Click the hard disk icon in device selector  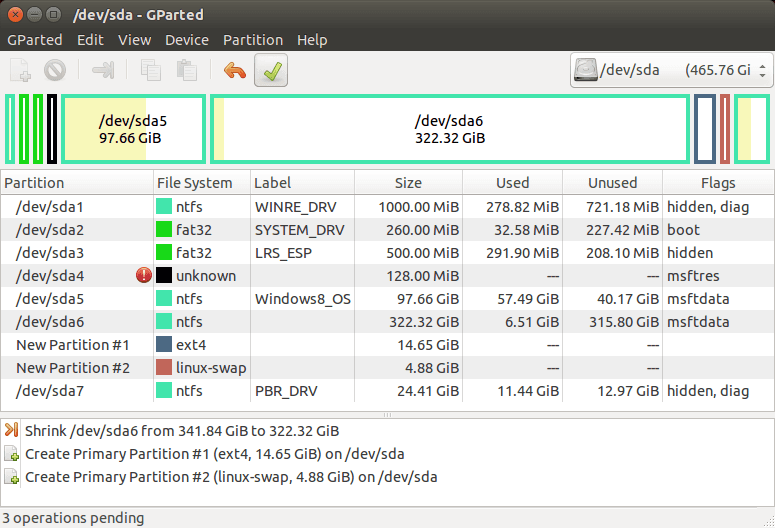(586, 70)
